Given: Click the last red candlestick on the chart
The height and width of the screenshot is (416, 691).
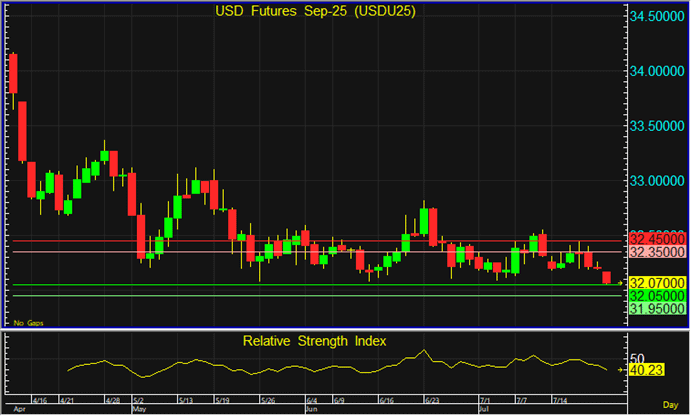Looking at the screenshot, I should tap(607, 276).
